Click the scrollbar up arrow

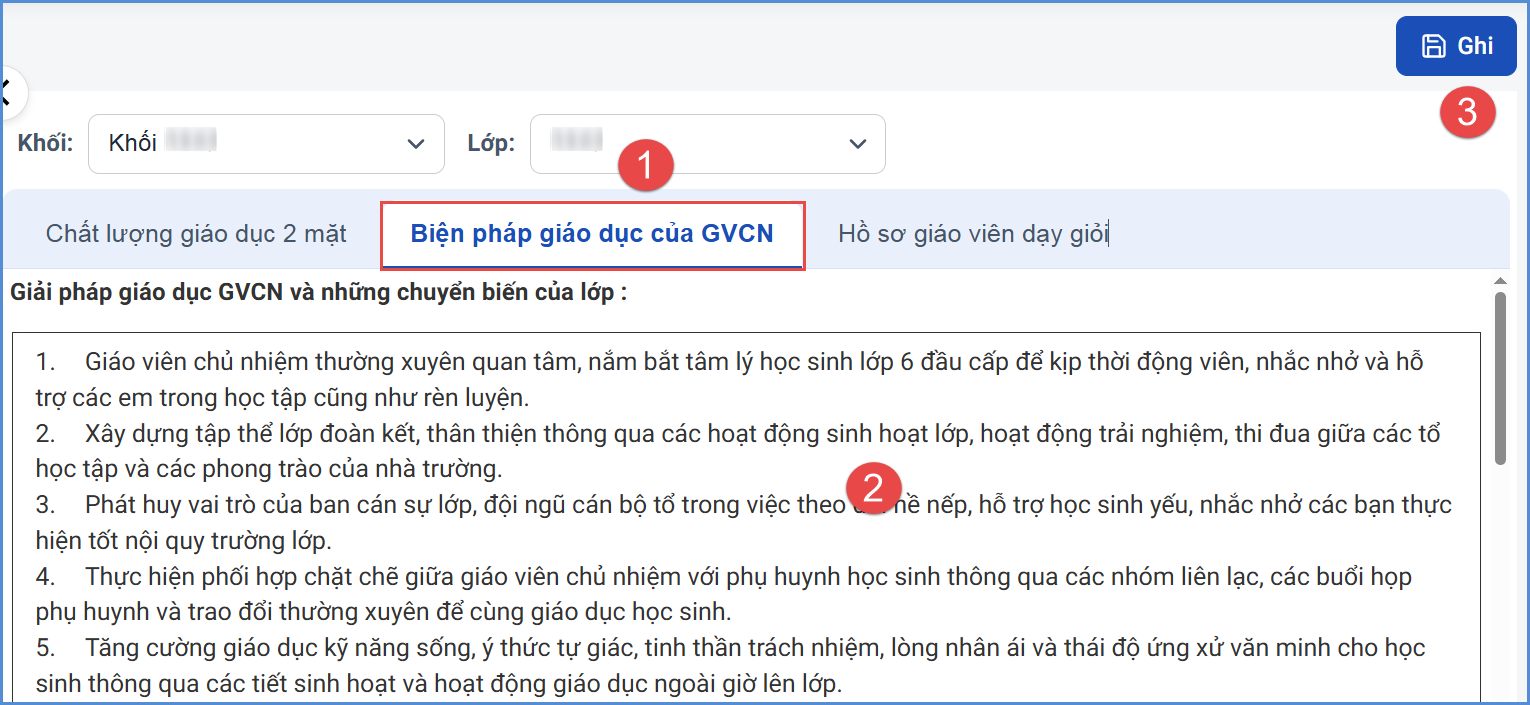click(x=1500, y=281)
